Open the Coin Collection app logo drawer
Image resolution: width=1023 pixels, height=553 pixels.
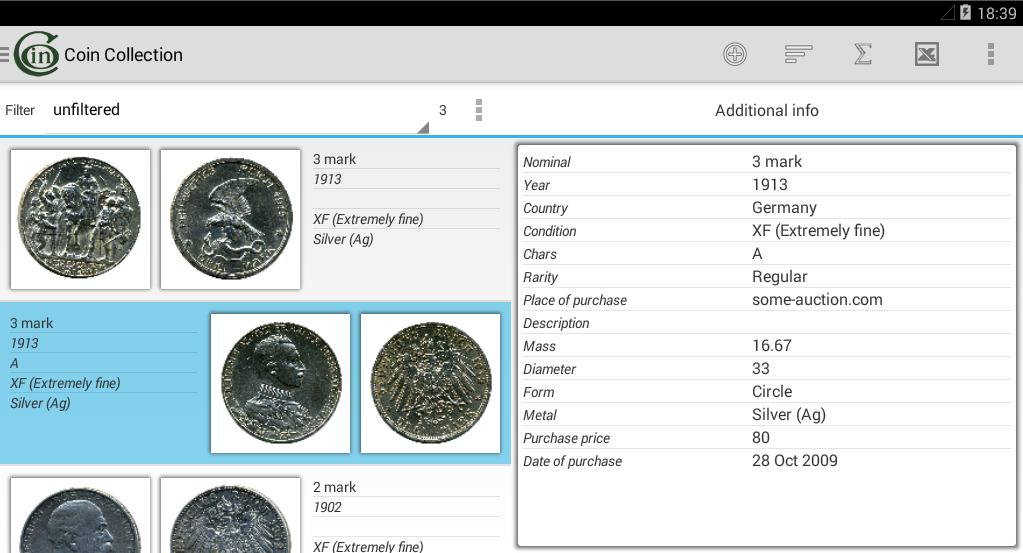click(x=36, y=54)
